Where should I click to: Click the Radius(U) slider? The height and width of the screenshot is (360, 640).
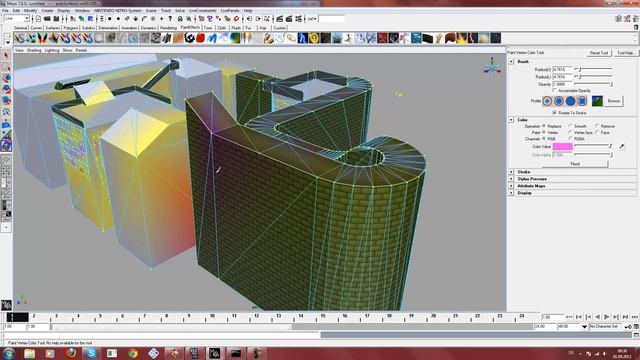(x=593, y=69)
